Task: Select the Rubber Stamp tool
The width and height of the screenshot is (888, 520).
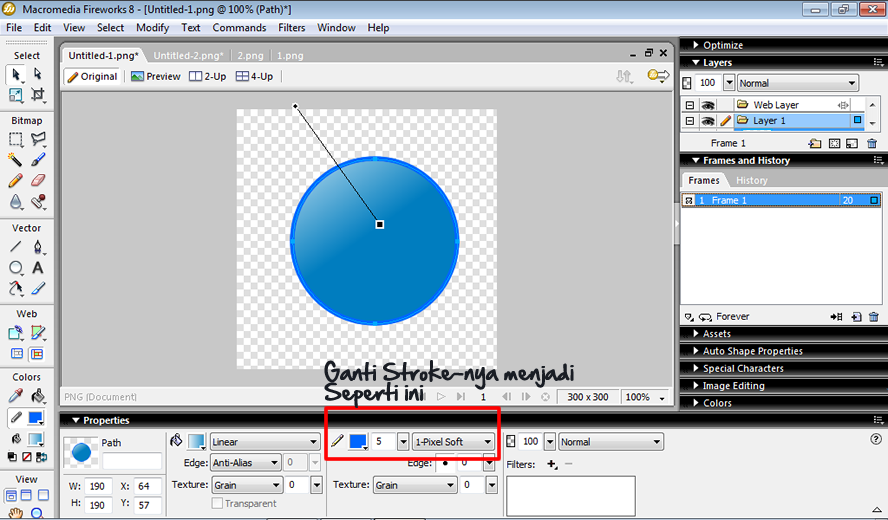Action: (37, 202)
